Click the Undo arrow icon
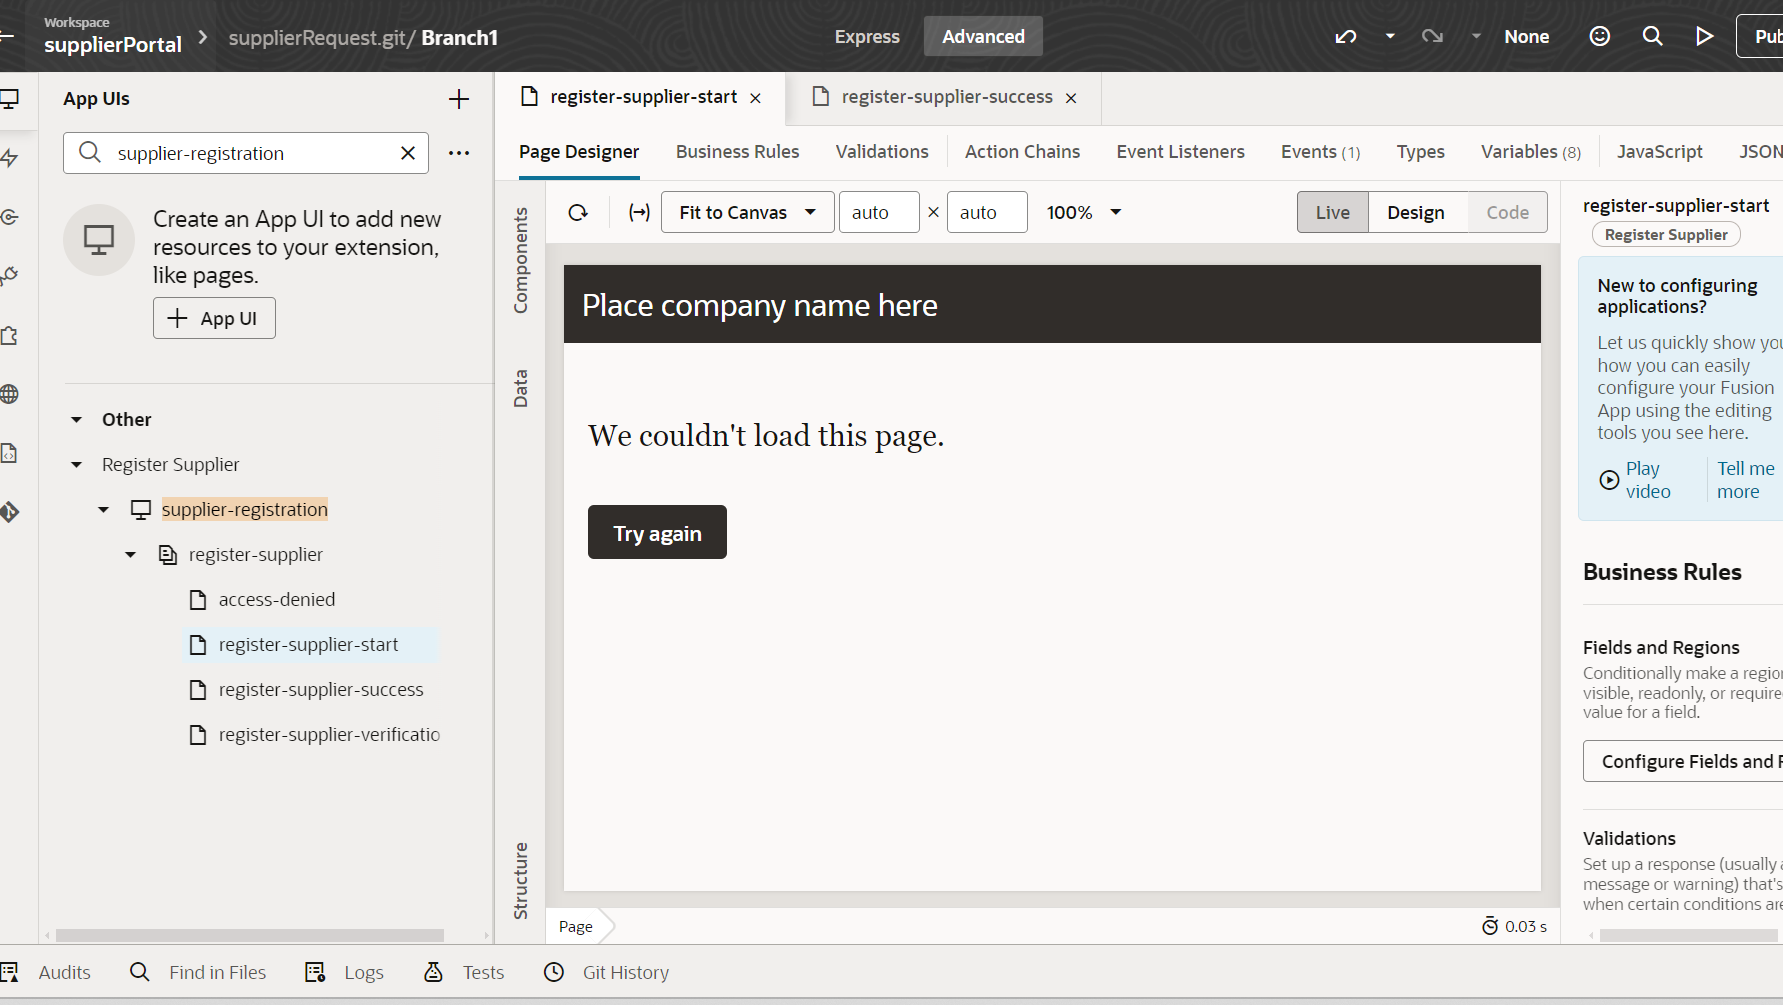This screenshot has height=1005, width=1783. 1346,37
